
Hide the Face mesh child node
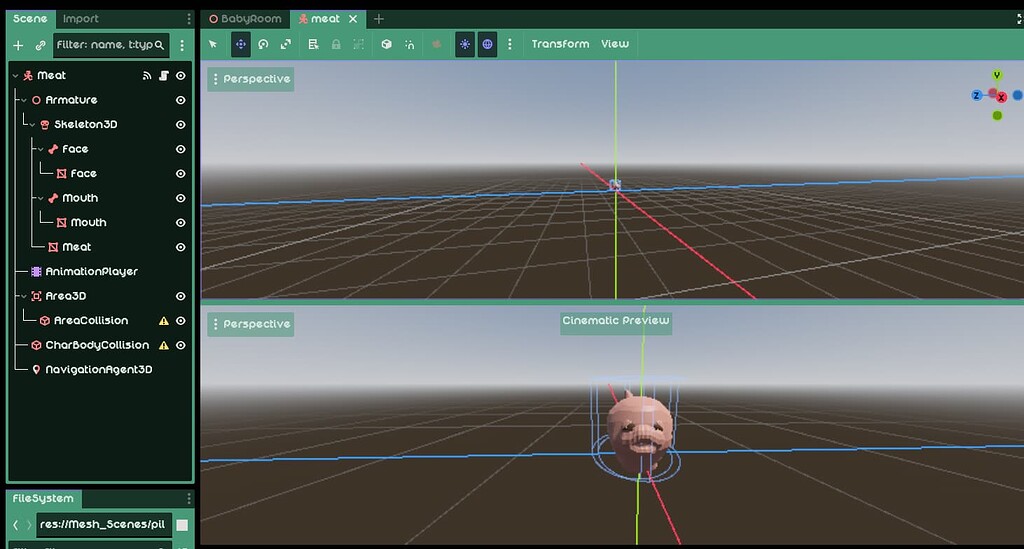[181, 174]
